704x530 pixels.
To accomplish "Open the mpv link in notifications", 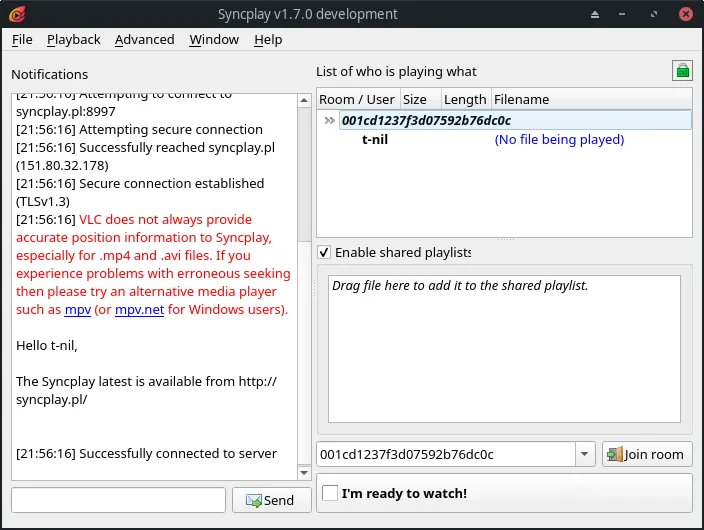I will [x=78, y=309].
